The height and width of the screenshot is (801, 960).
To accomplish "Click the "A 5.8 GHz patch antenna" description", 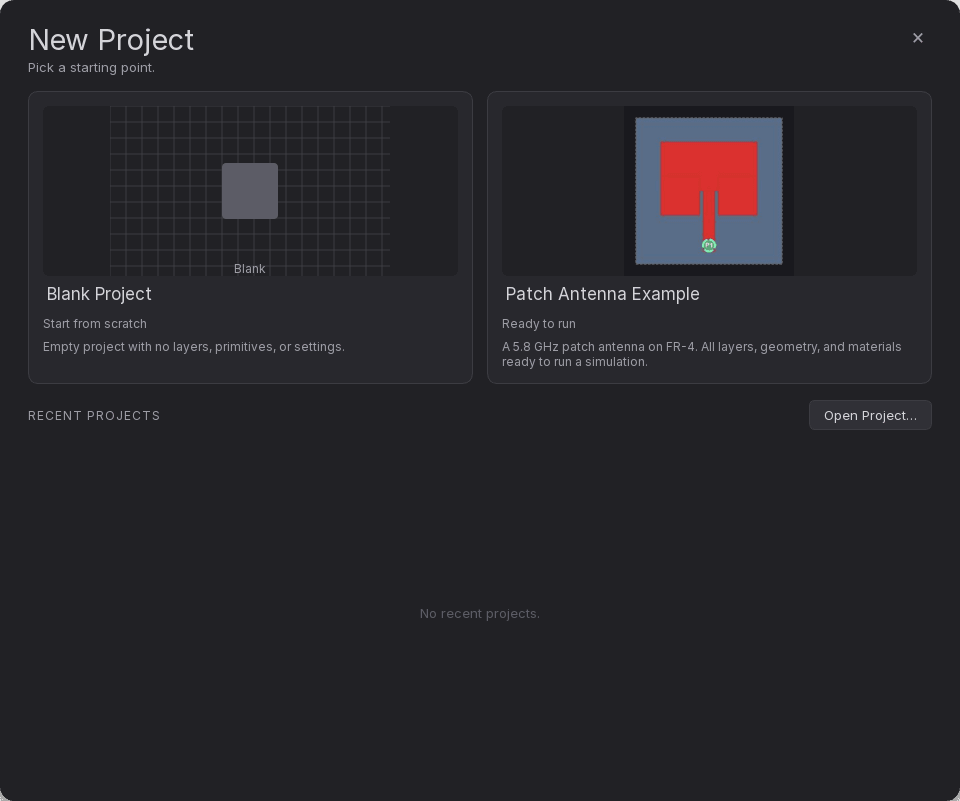I will point(702,354).
